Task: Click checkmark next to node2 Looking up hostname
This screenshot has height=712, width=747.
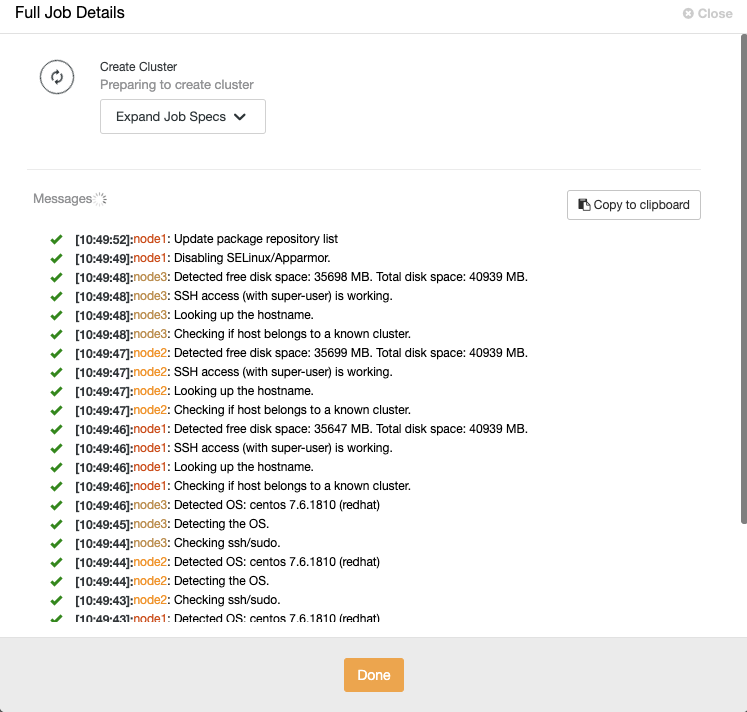Action: click(x=56, y=391)
